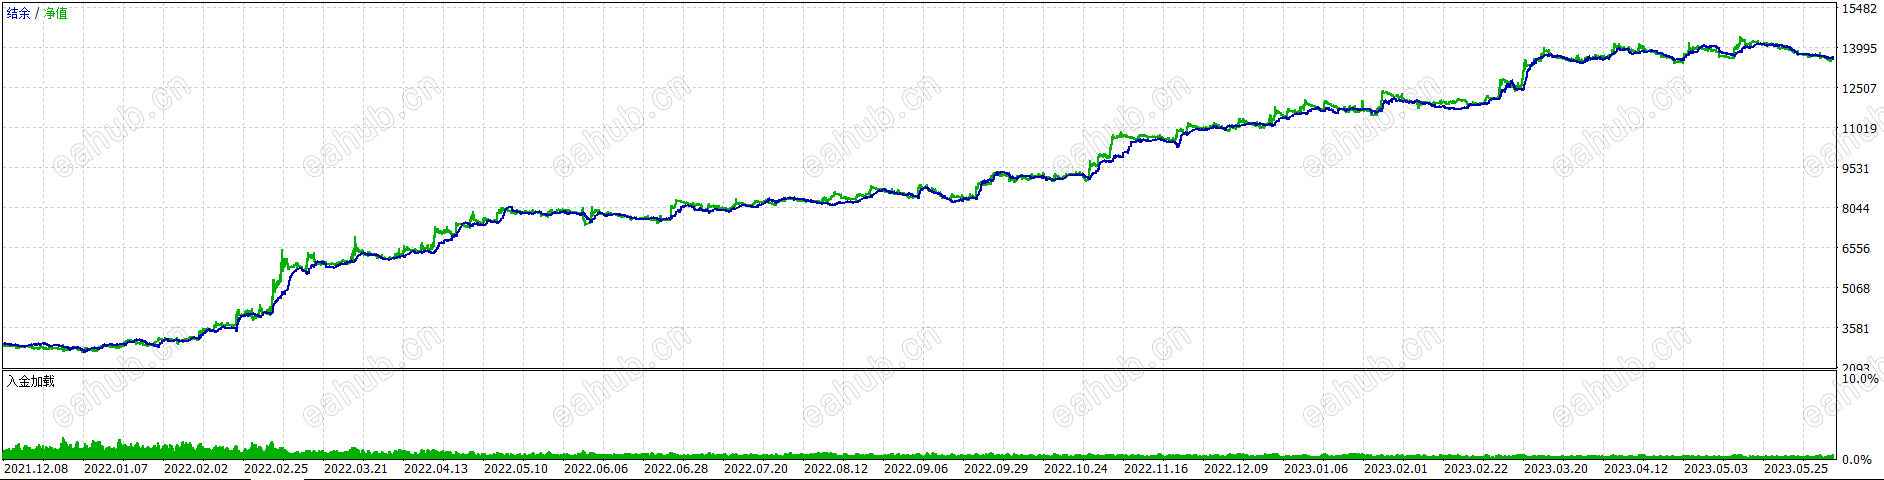The height and width of the screenshot is (480, 1884).
Task: Select the 2023.05.25 date label
Action: coord(1796,469)
